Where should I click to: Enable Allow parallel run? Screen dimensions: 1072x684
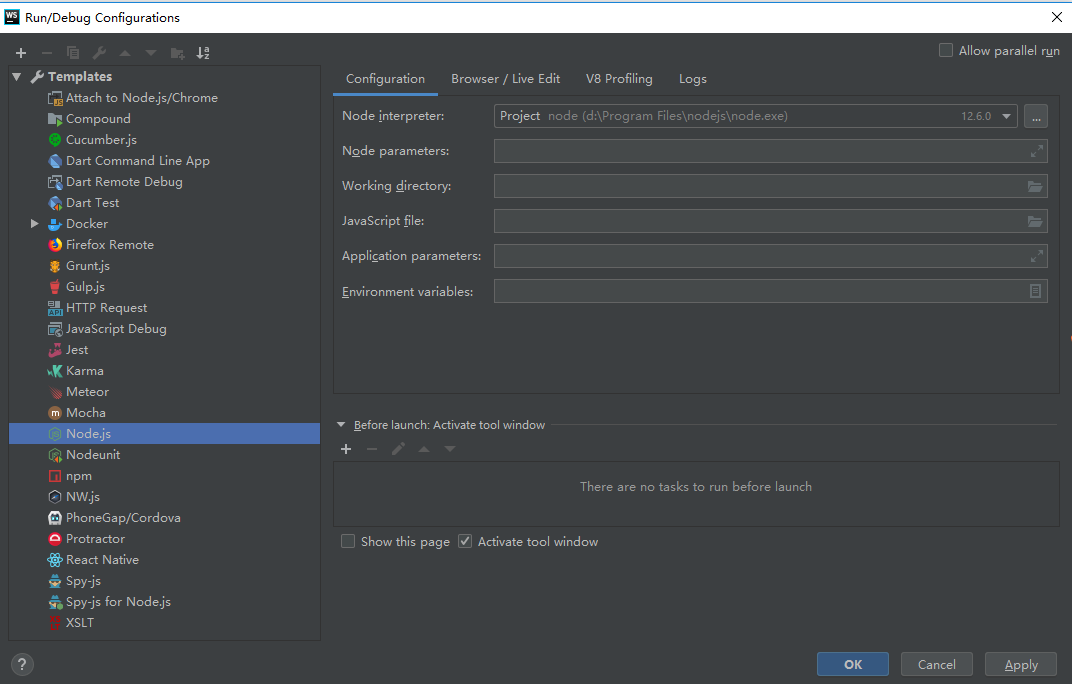[945, 50]
